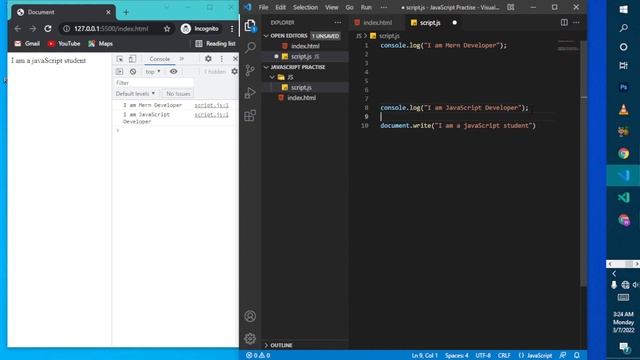
Task: Click the console Filter input field
Action: tap(154, 83)
